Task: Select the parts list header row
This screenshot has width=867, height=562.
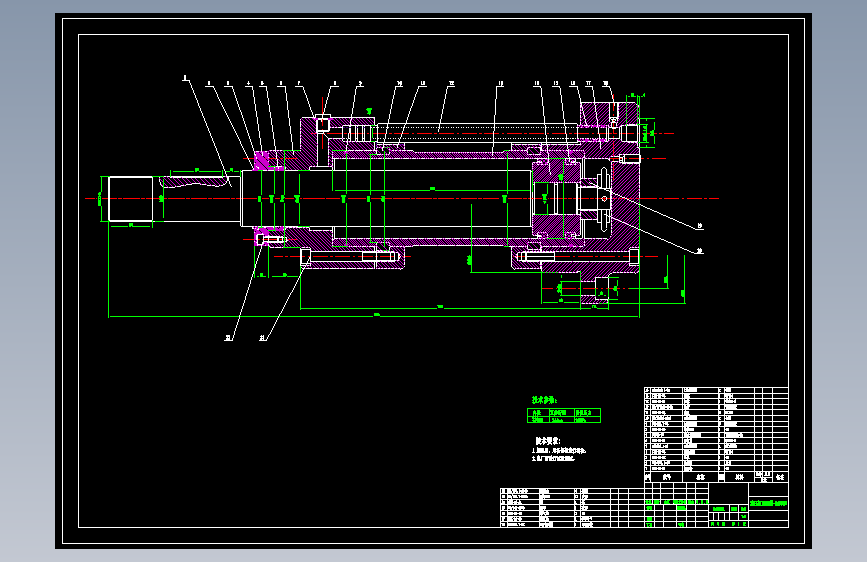Action: pyautogui.click(x=716, y=477)
